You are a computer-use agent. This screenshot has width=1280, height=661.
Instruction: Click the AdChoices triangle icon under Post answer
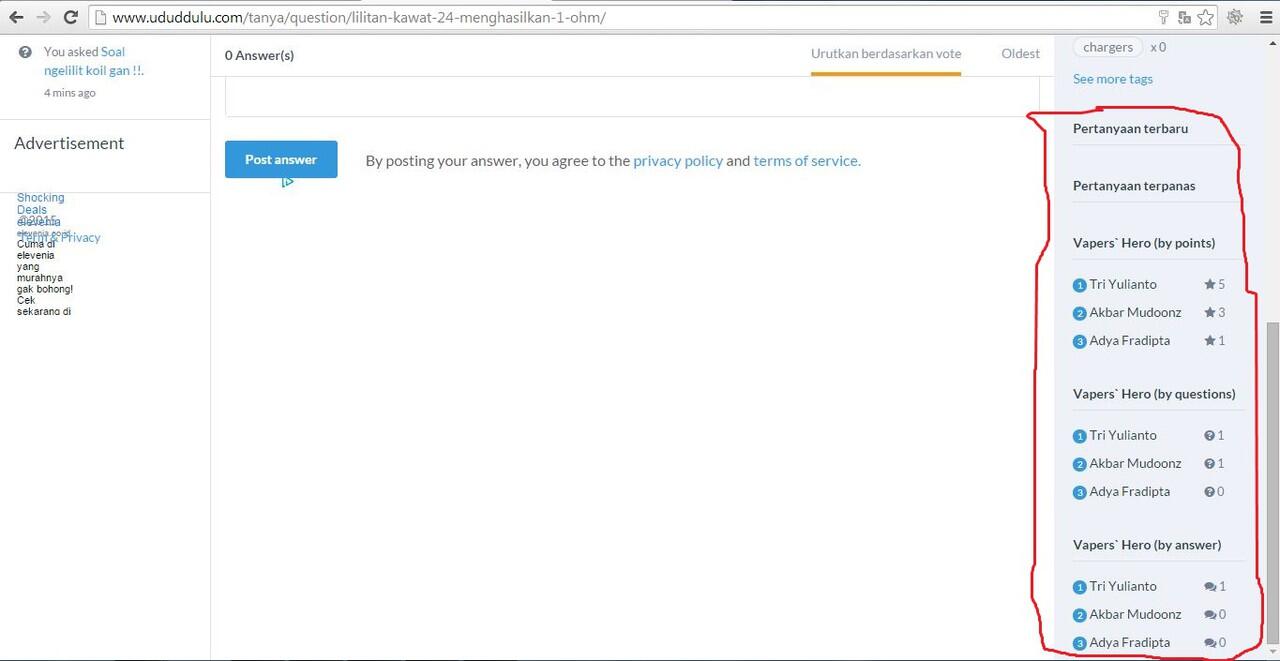pos(287,182)
